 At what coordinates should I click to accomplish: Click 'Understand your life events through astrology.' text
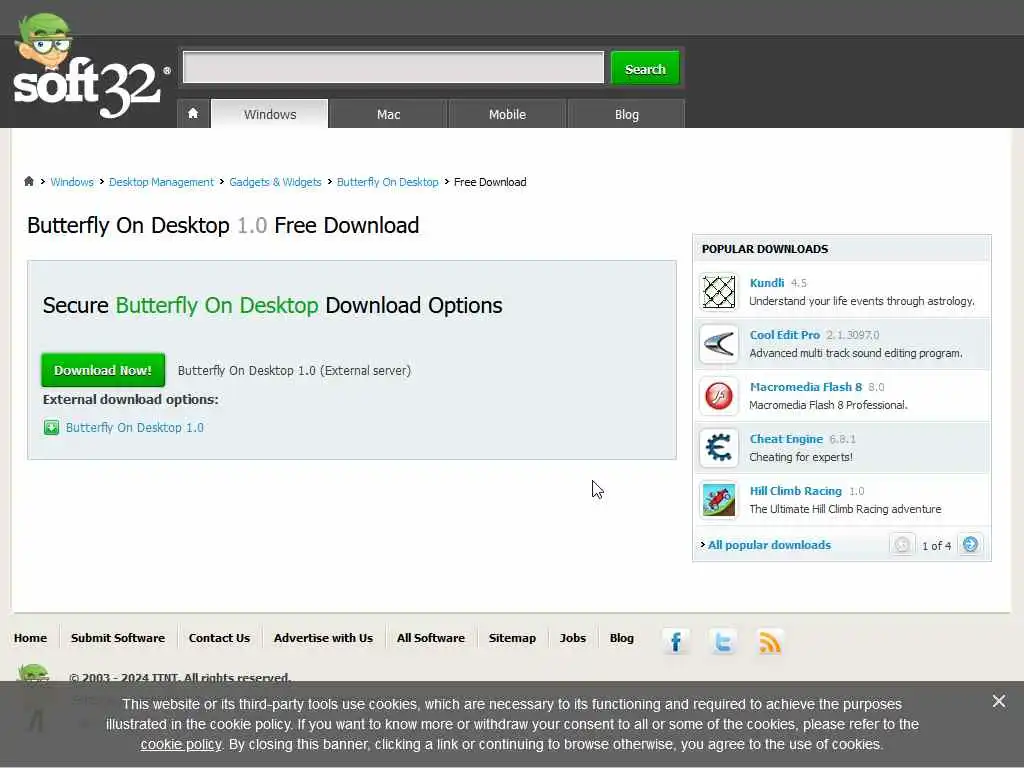(x=861, y=301)
